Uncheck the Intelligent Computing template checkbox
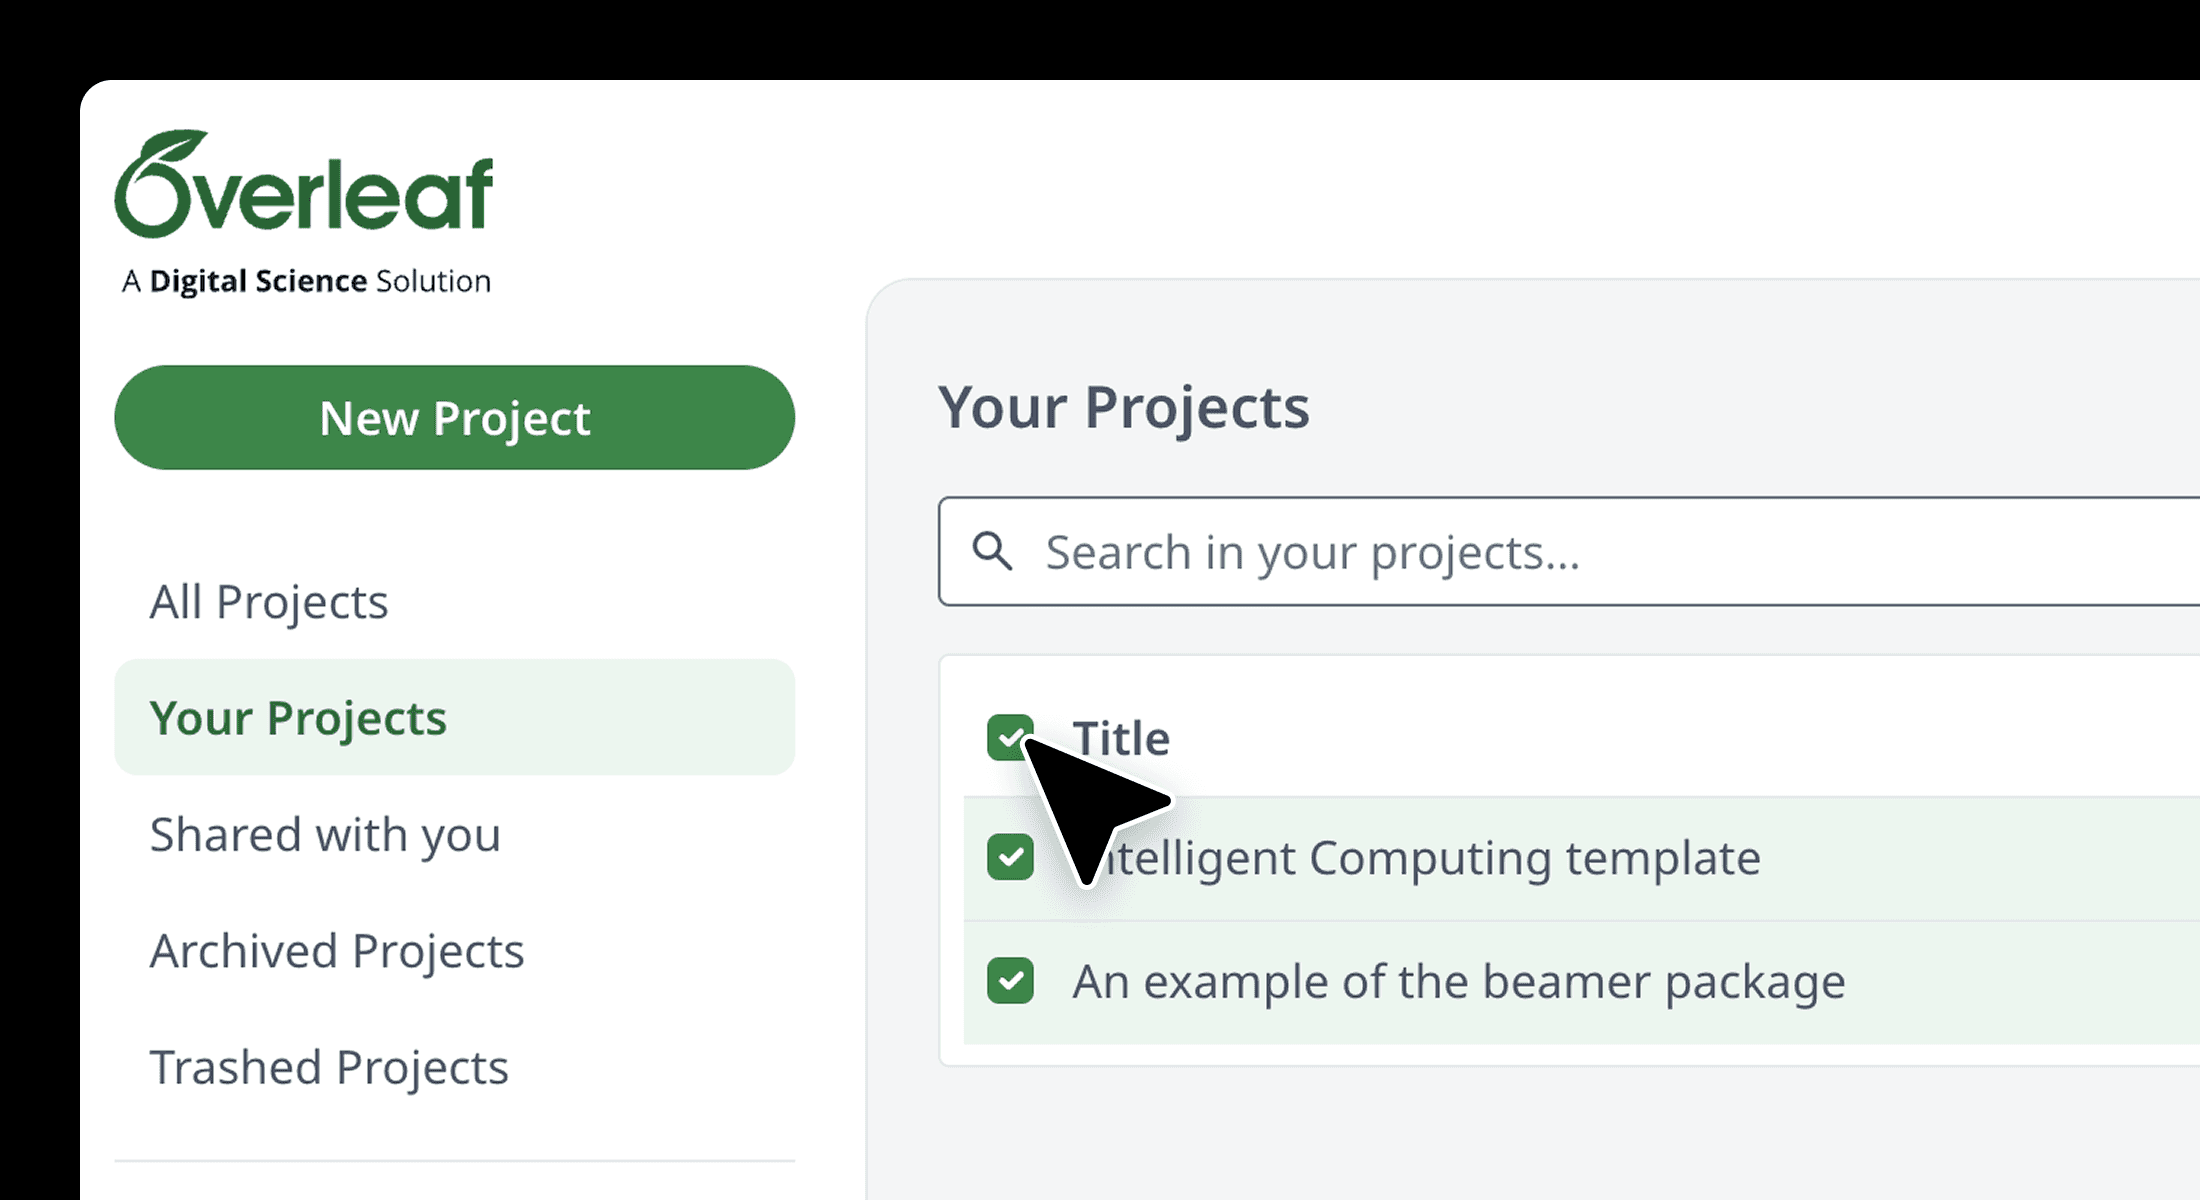The image size is (2200, 1200). [1010, 857]
